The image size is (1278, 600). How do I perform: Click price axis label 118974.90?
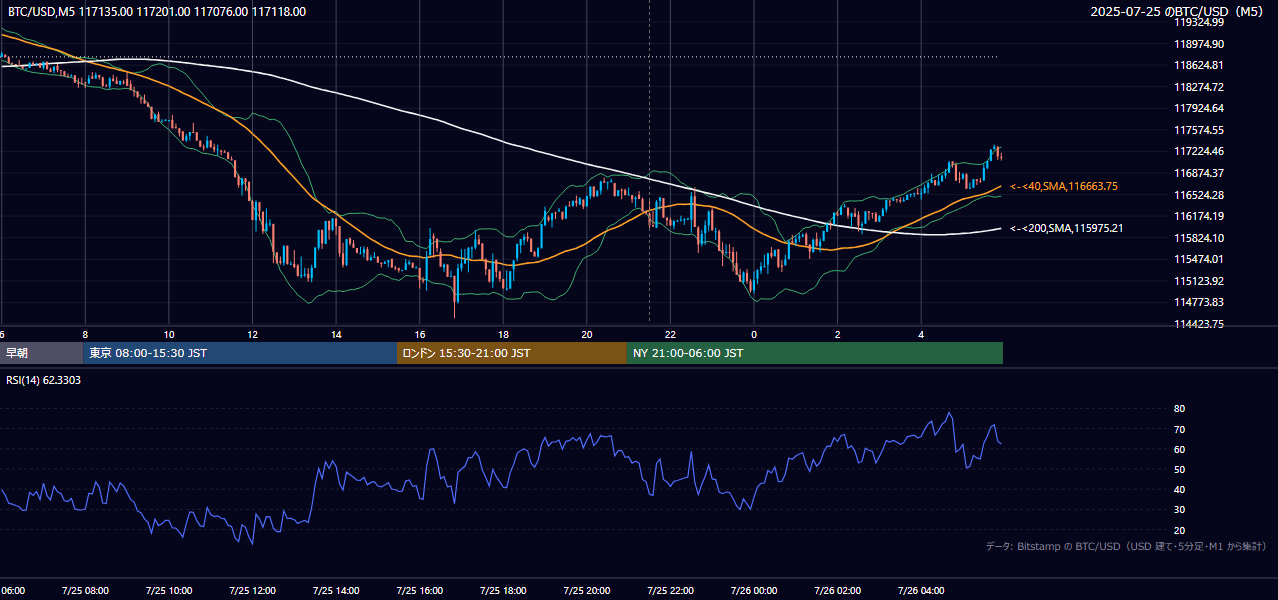[x=1199, y=44]
